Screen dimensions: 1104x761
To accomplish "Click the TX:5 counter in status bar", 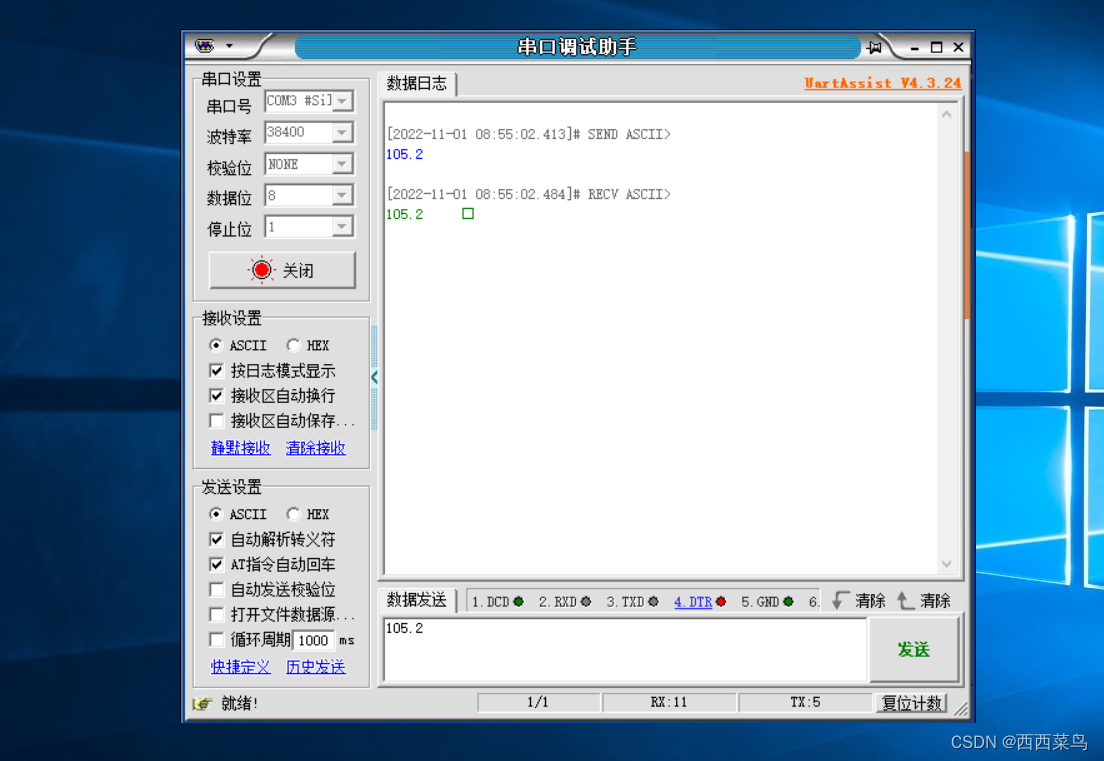I will (805, 703).
